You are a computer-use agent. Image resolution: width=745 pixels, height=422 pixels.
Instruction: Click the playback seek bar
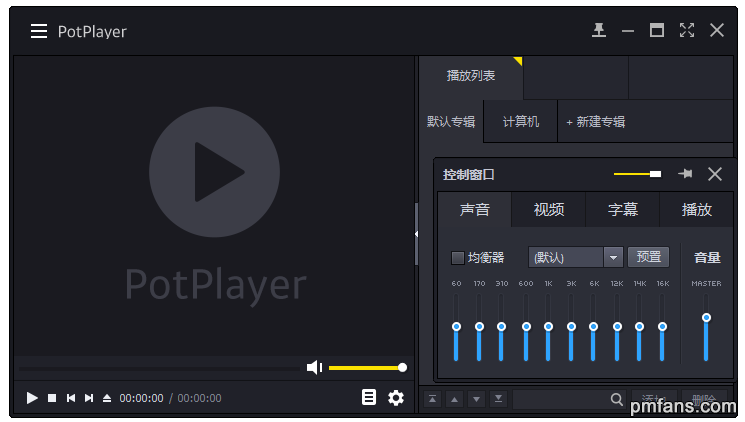click(x=159, y=368)
